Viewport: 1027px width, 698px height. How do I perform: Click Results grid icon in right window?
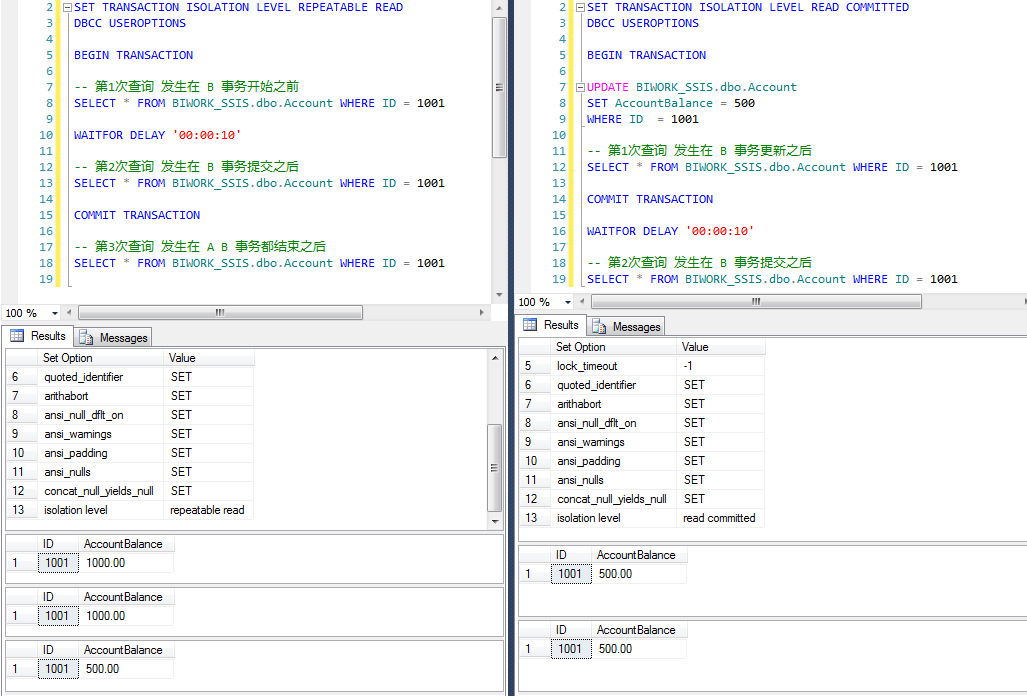point(530,325)
